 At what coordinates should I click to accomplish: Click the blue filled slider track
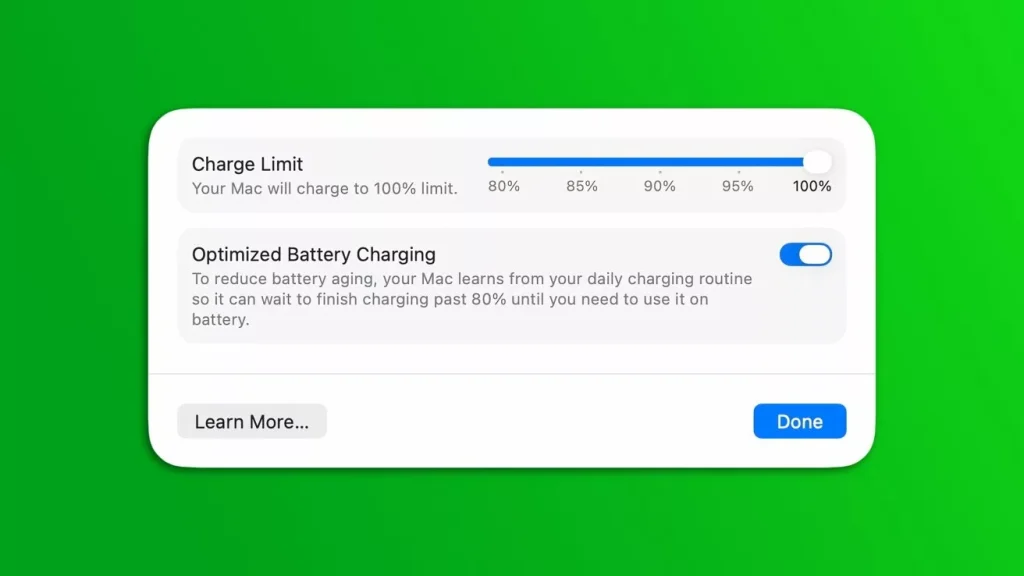pyautogui.click(x=645, y=162)
